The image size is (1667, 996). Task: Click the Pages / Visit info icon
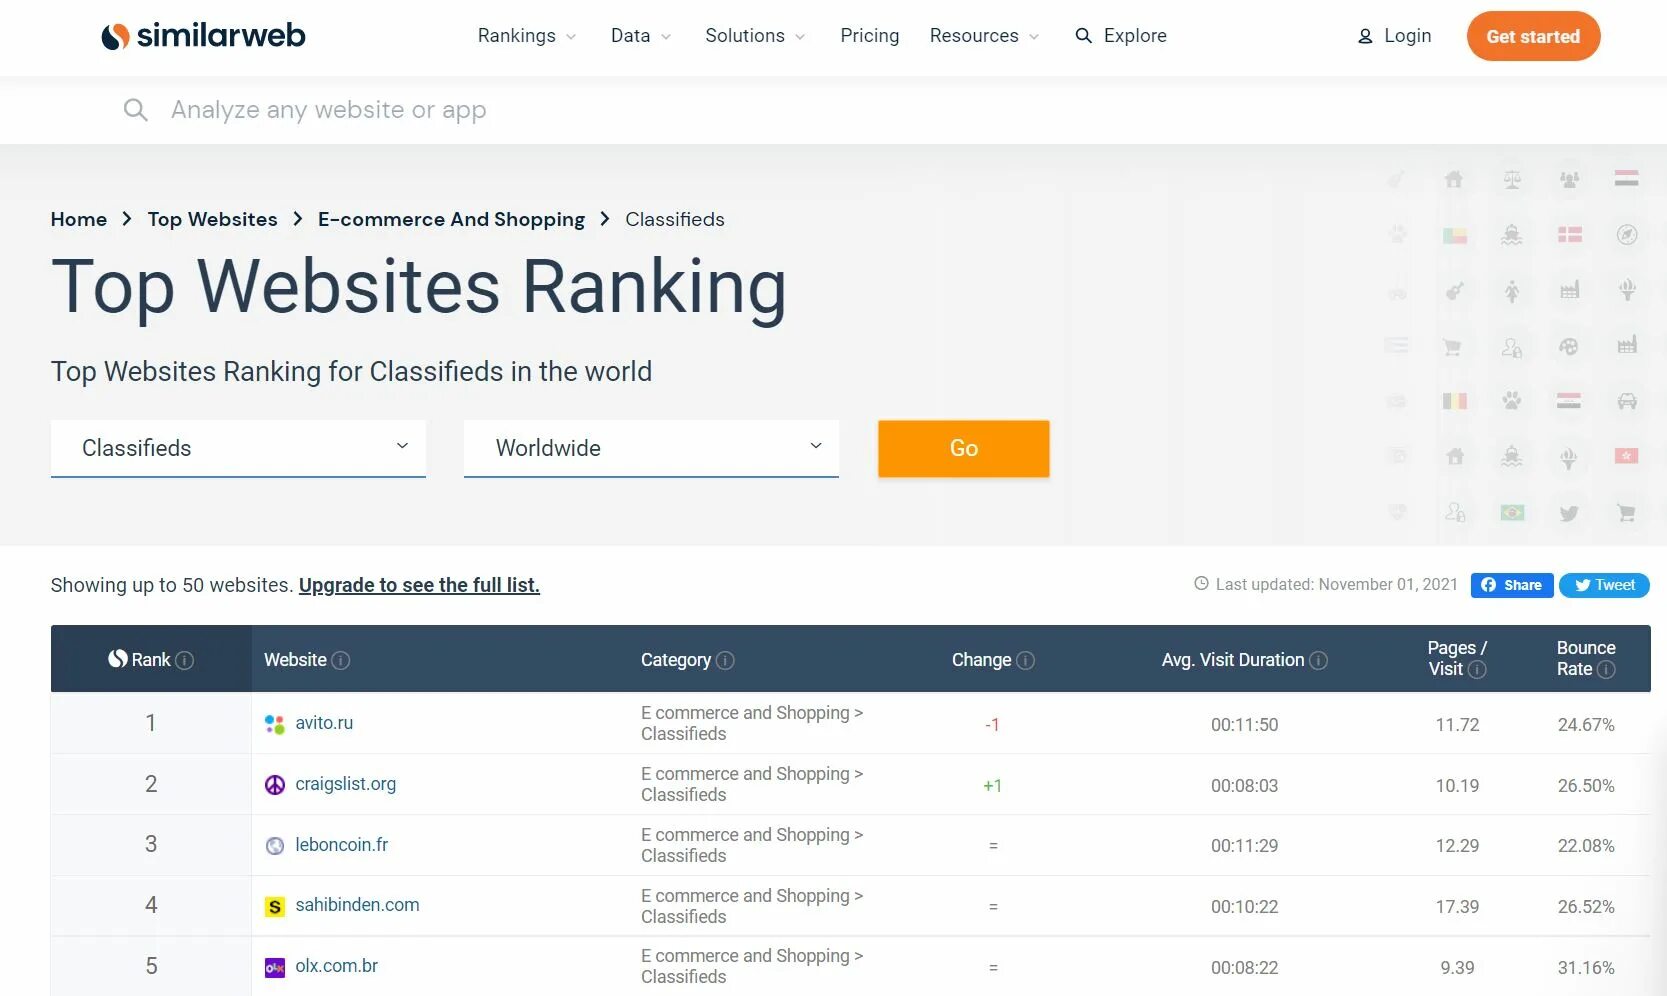[1477, 669]
